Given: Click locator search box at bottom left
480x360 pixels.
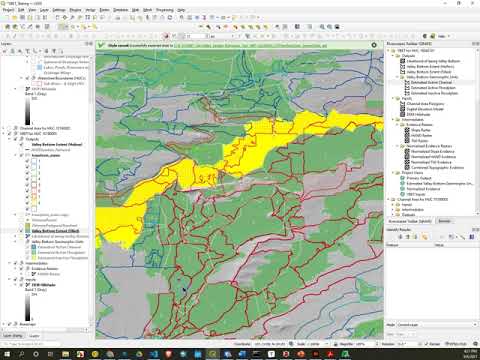Looking at the screenshot, I should [x=30, y=344].
